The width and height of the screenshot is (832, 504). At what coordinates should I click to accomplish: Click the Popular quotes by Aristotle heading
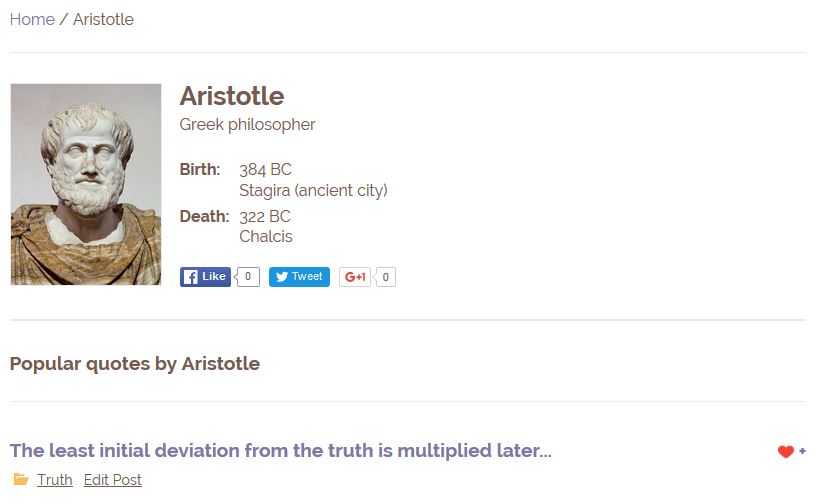point(135,364)
